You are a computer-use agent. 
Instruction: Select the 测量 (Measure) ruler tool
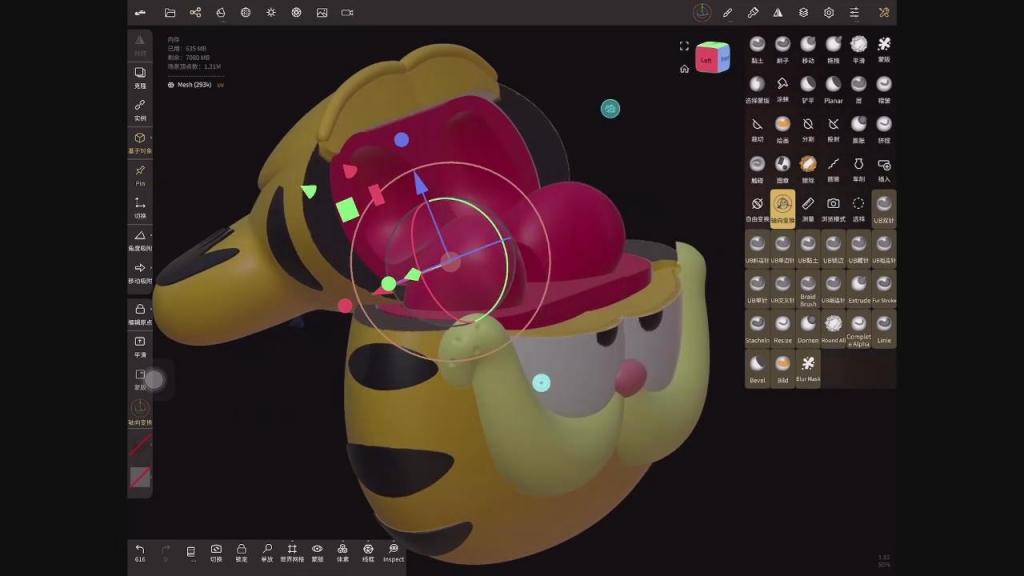click(x=808, y=209)
